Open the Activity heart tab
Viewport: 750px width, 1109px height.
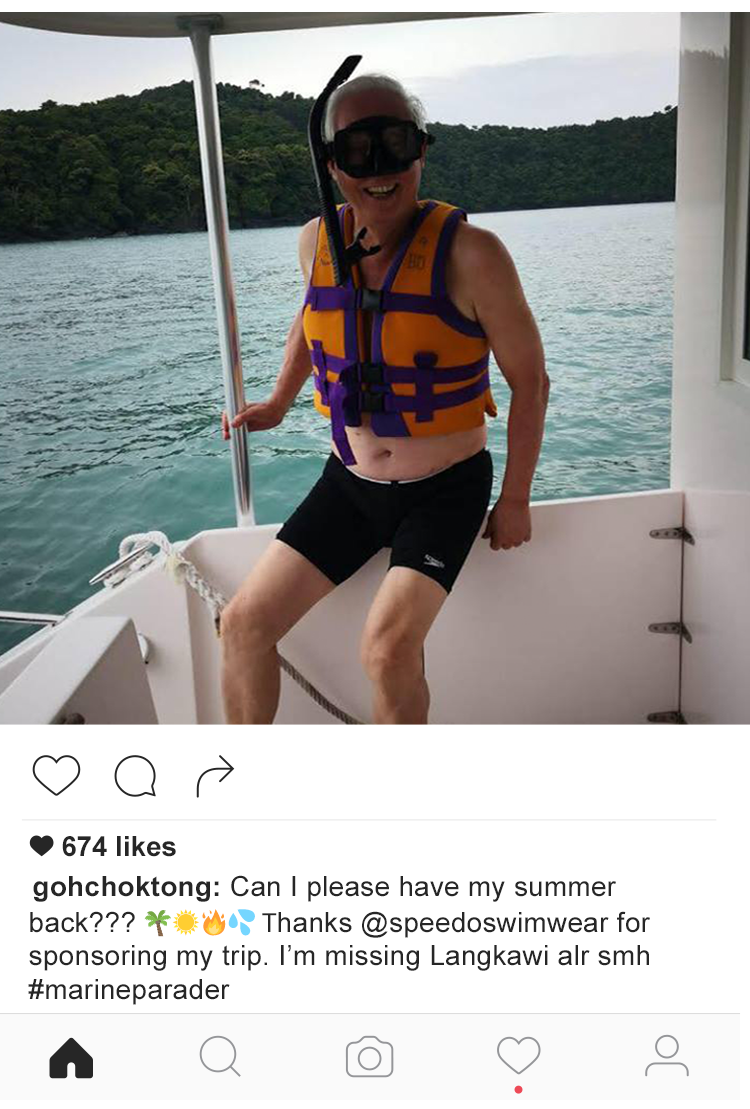coord(518,1055)
